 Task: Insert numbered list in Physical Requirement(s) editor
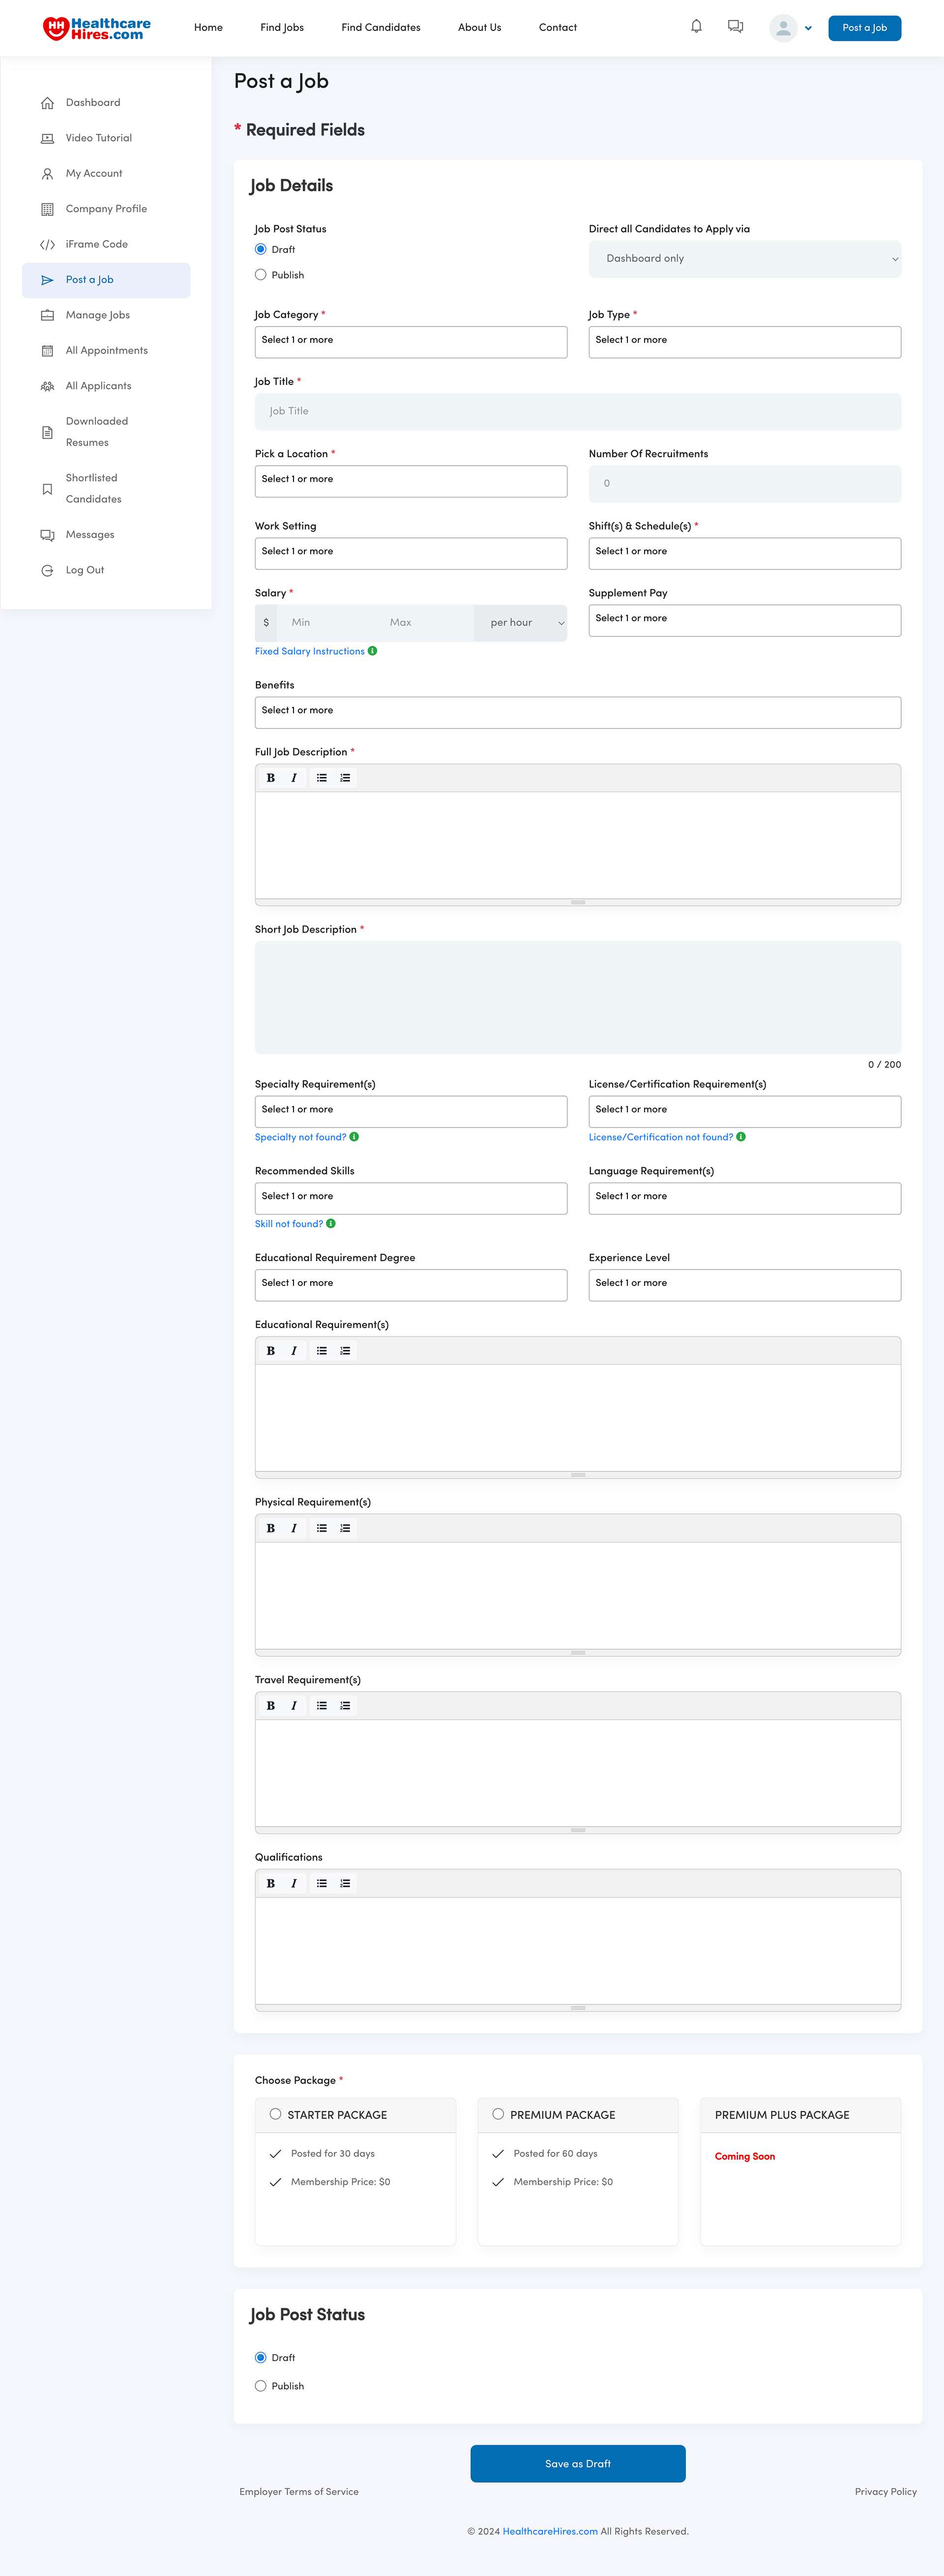[345, 1528]
